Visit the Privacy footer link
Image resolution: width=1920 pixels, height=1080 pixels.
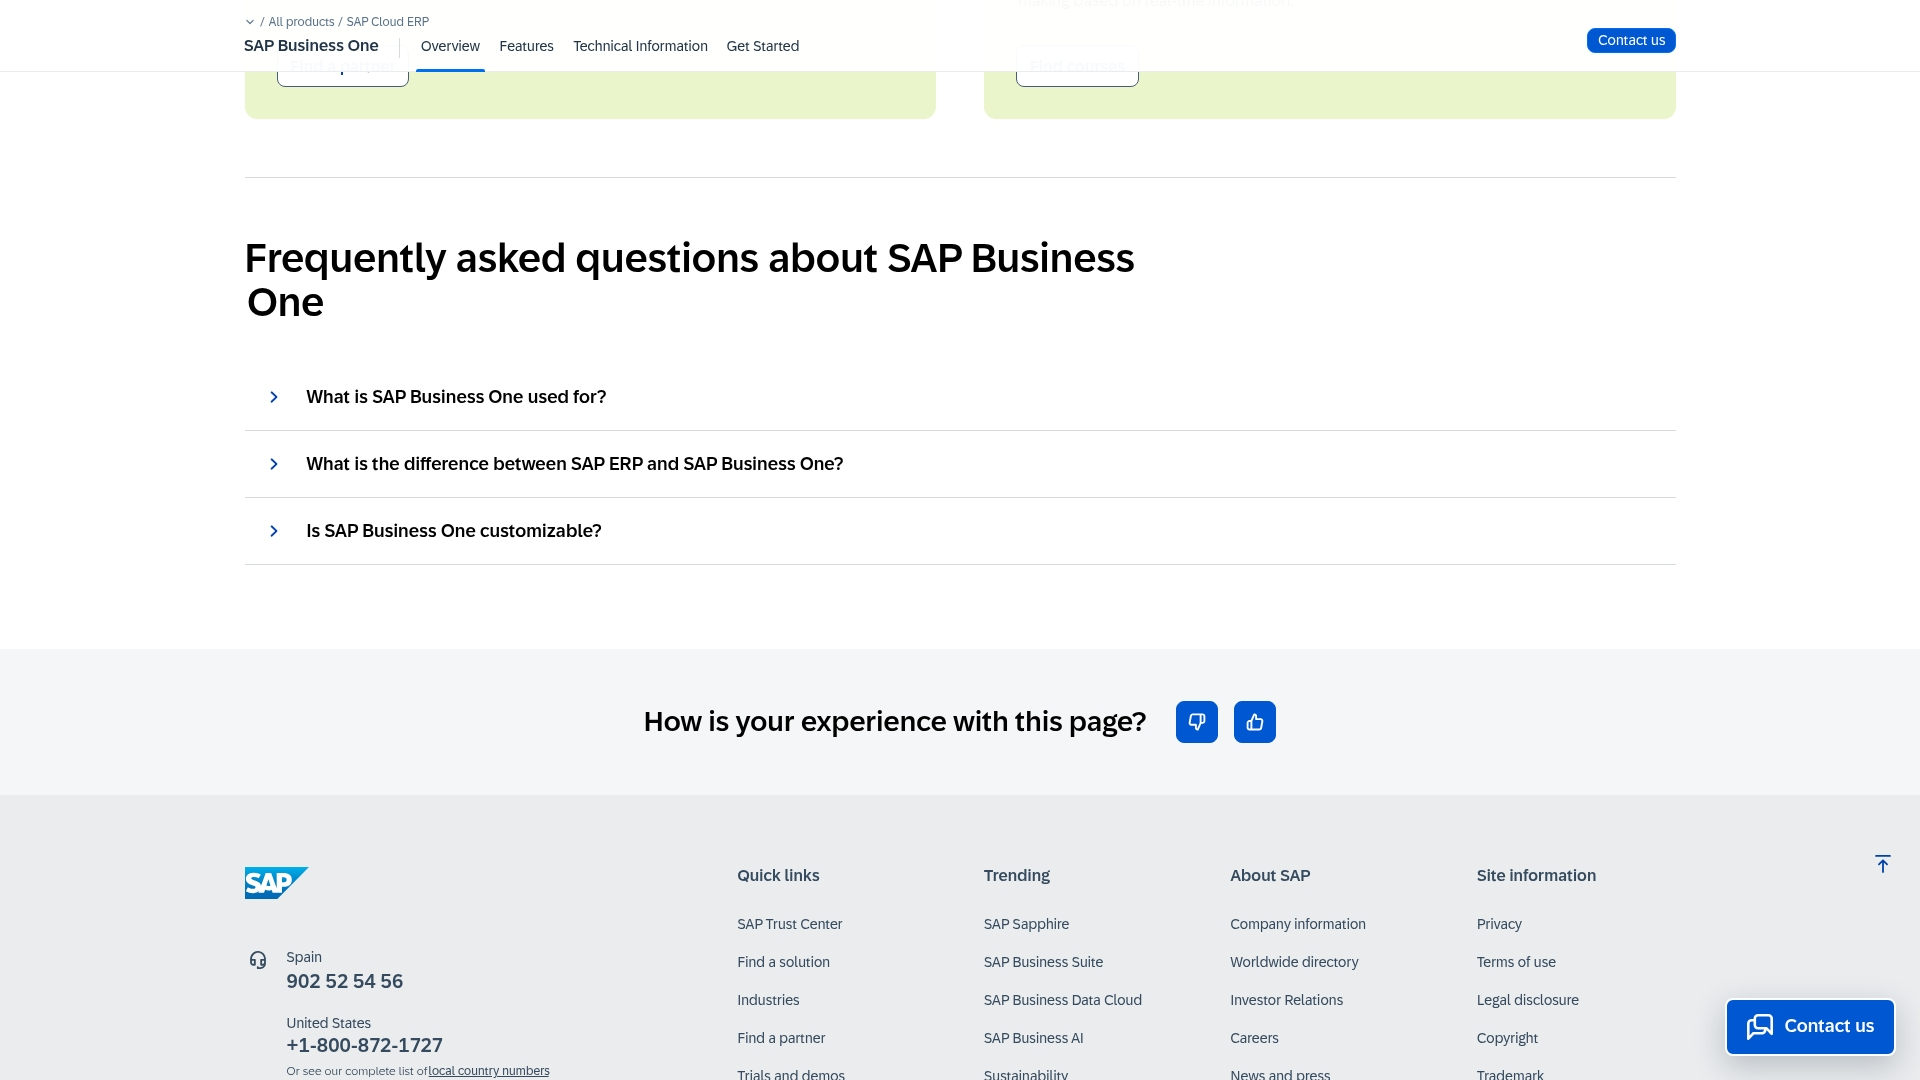coord(1498,924)
